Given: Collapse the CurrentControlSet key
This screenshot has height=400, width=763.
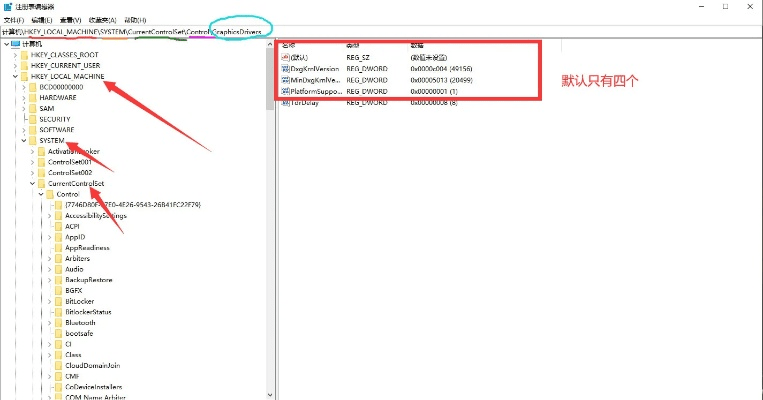Looking at the screenshot, I should [x=32, y=184].
